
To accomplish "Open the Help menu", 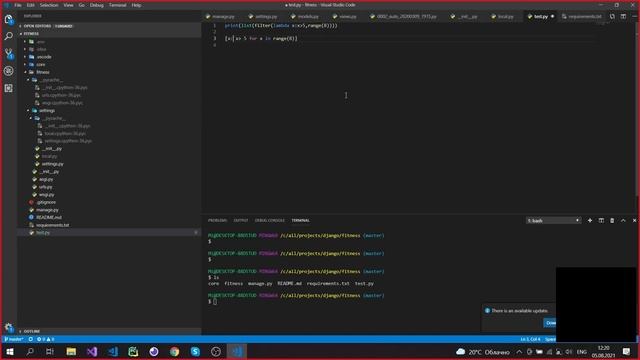I will coord(136,5).
